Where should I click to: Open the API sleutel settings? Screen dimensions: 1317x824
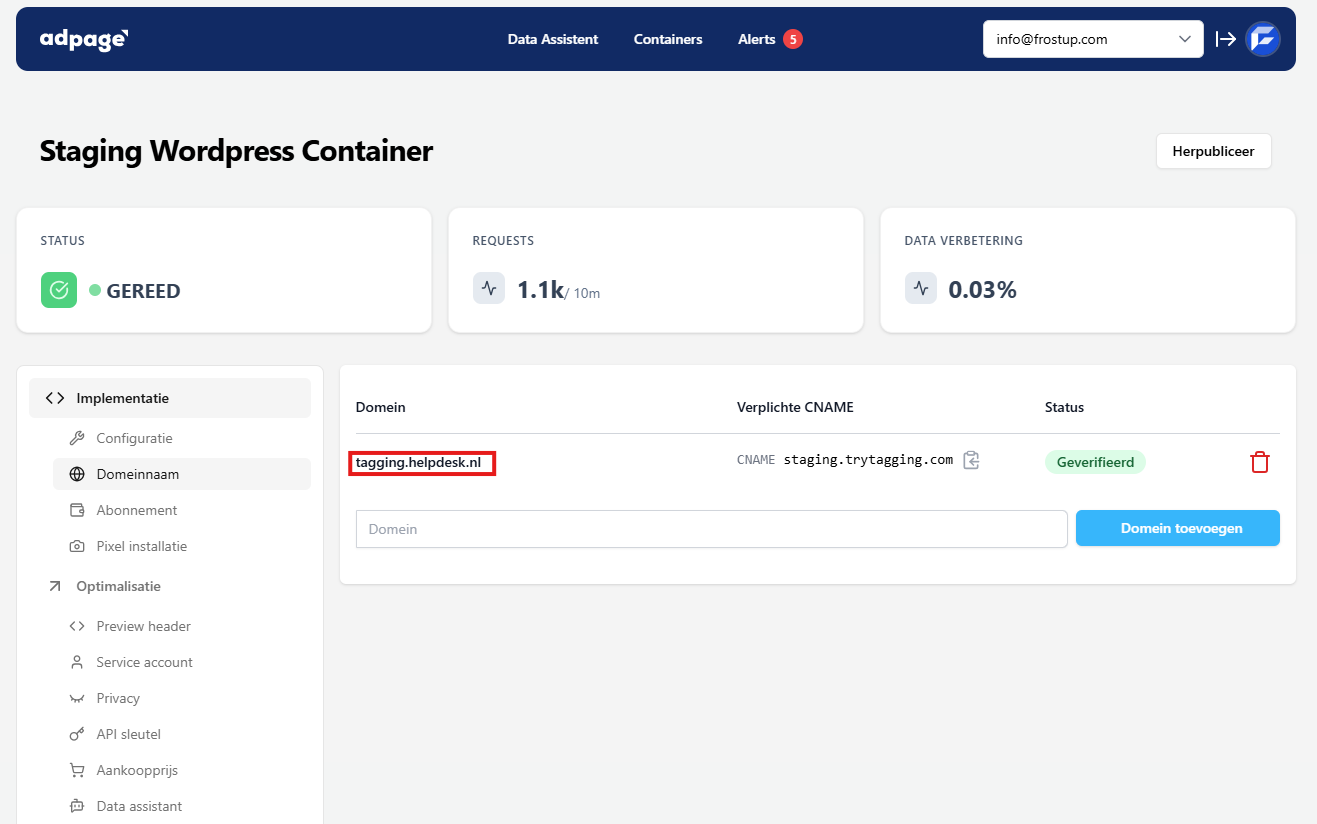click(128, 734)
